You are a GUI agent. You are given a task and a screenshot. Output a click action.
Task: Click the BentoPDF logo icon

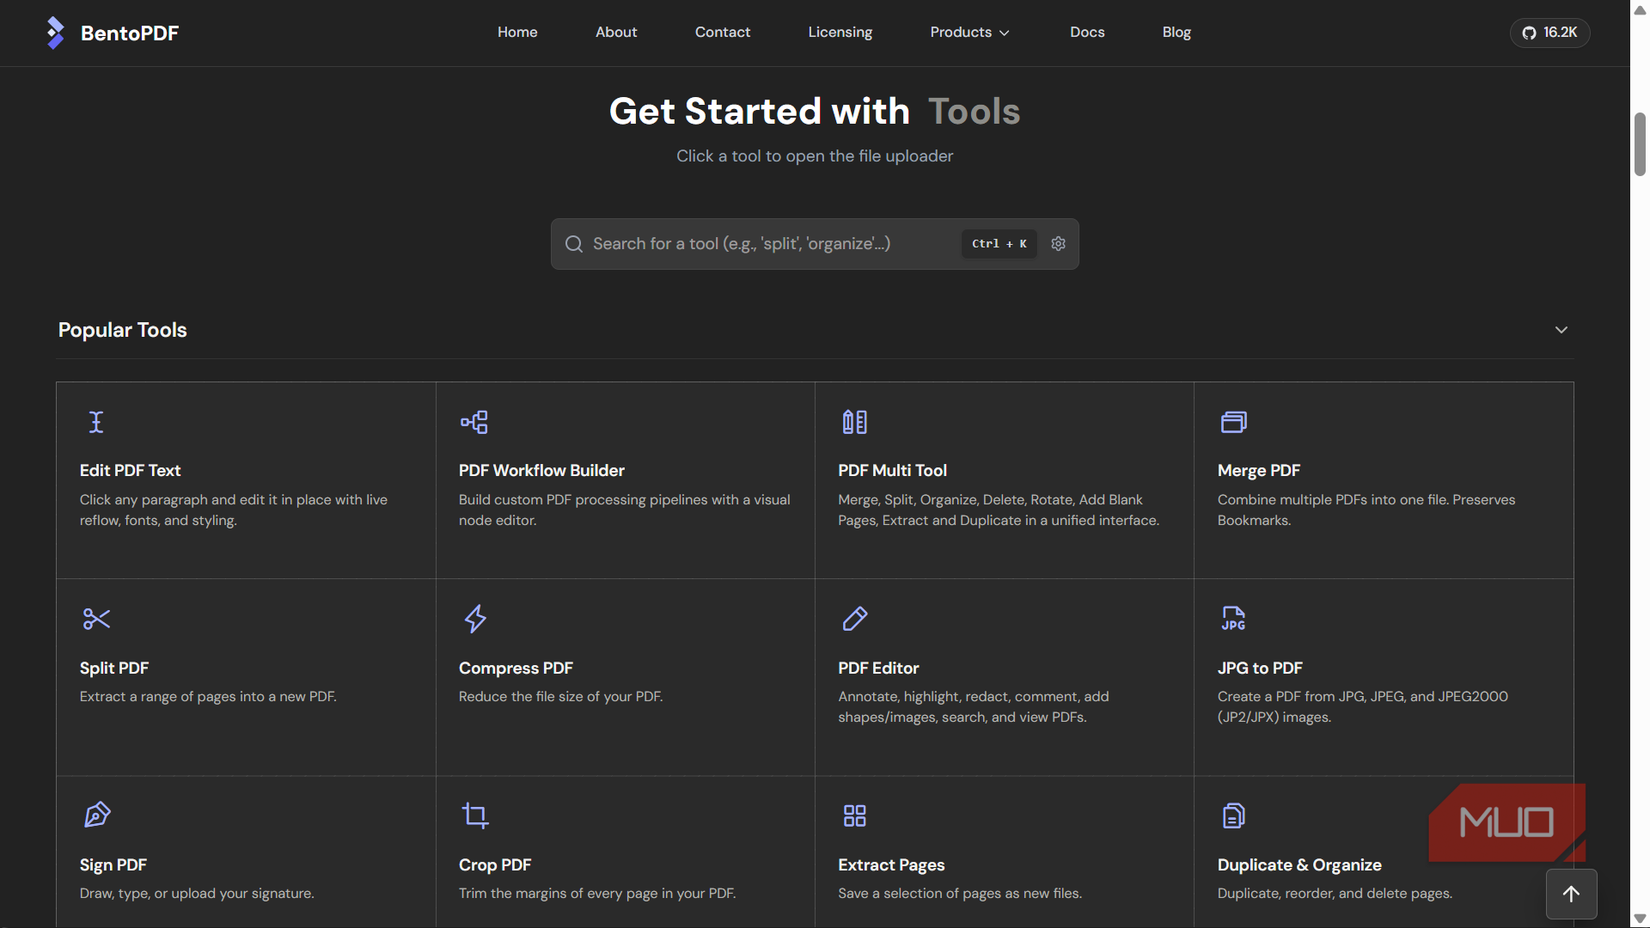[x=55, y=33]
